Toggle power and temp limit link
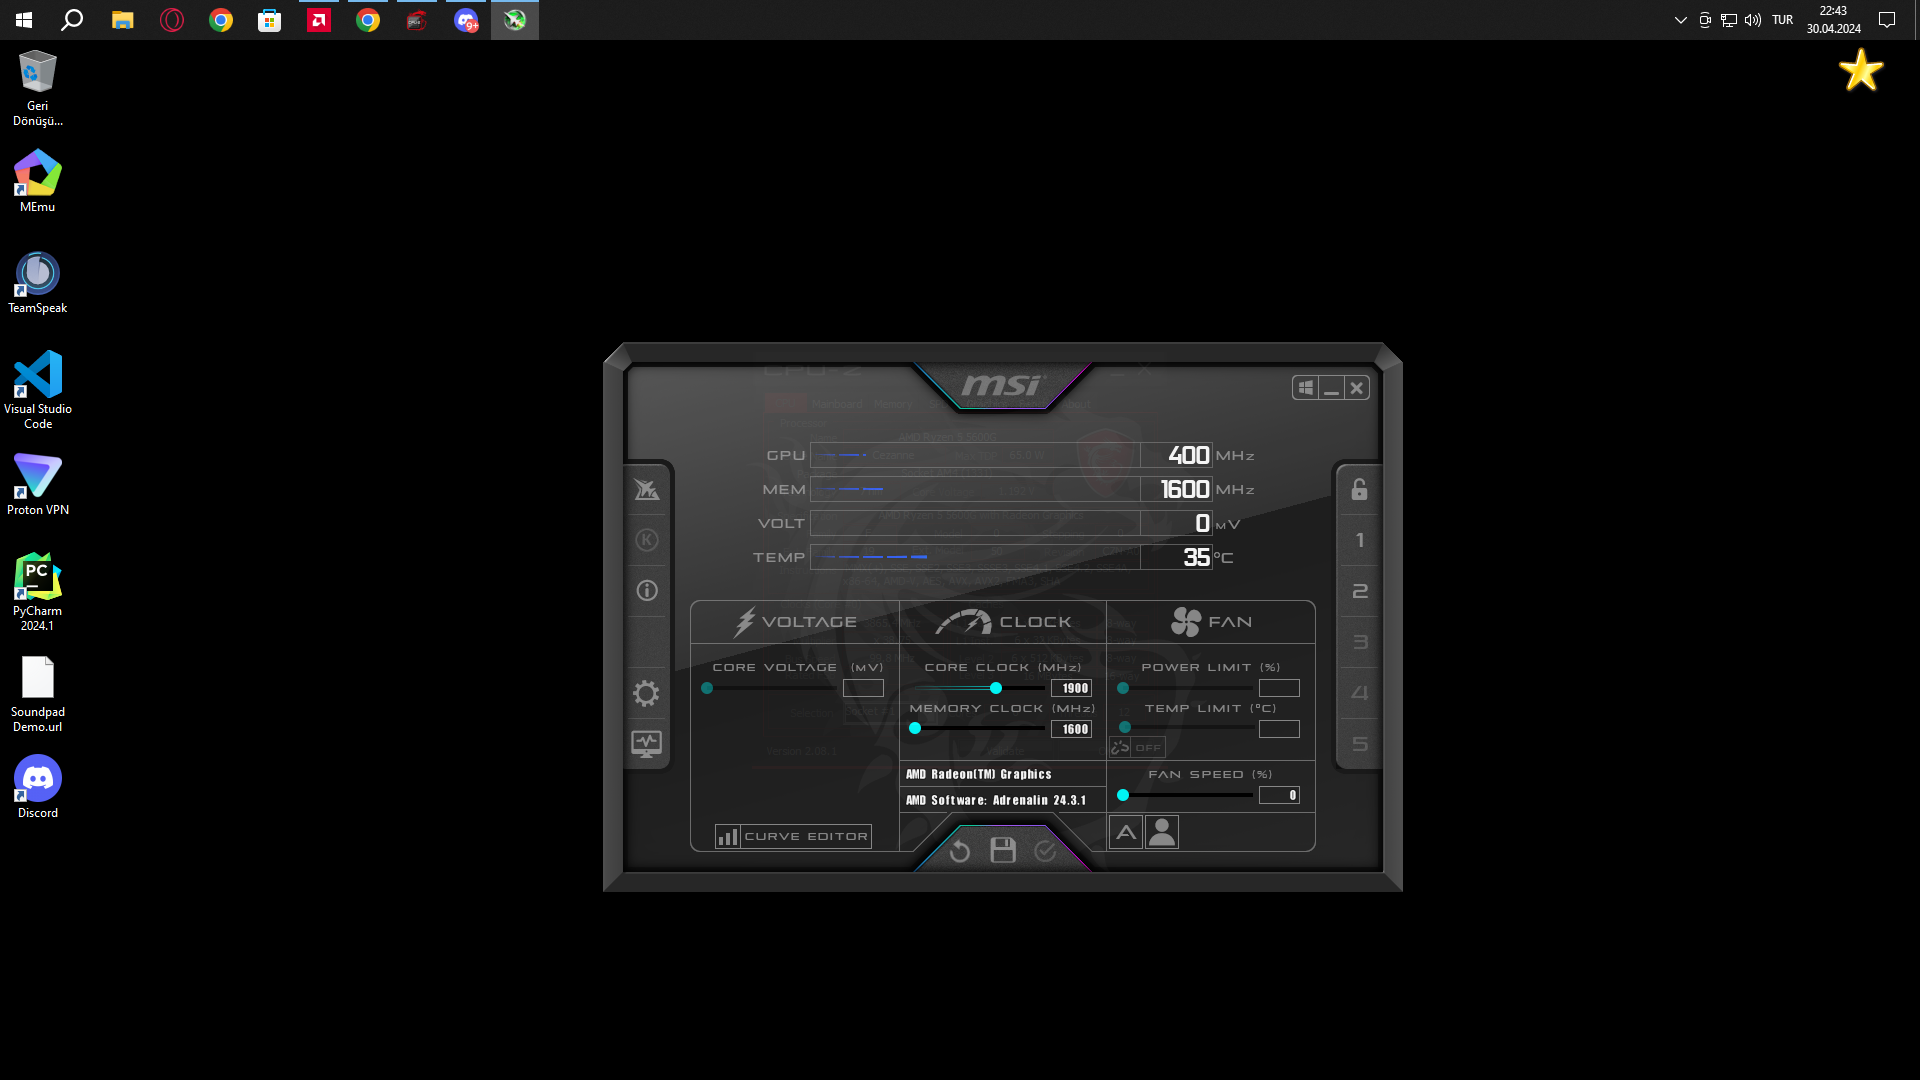The width and height of the screenshot is (1920, 1080). tap(1137, 747)
